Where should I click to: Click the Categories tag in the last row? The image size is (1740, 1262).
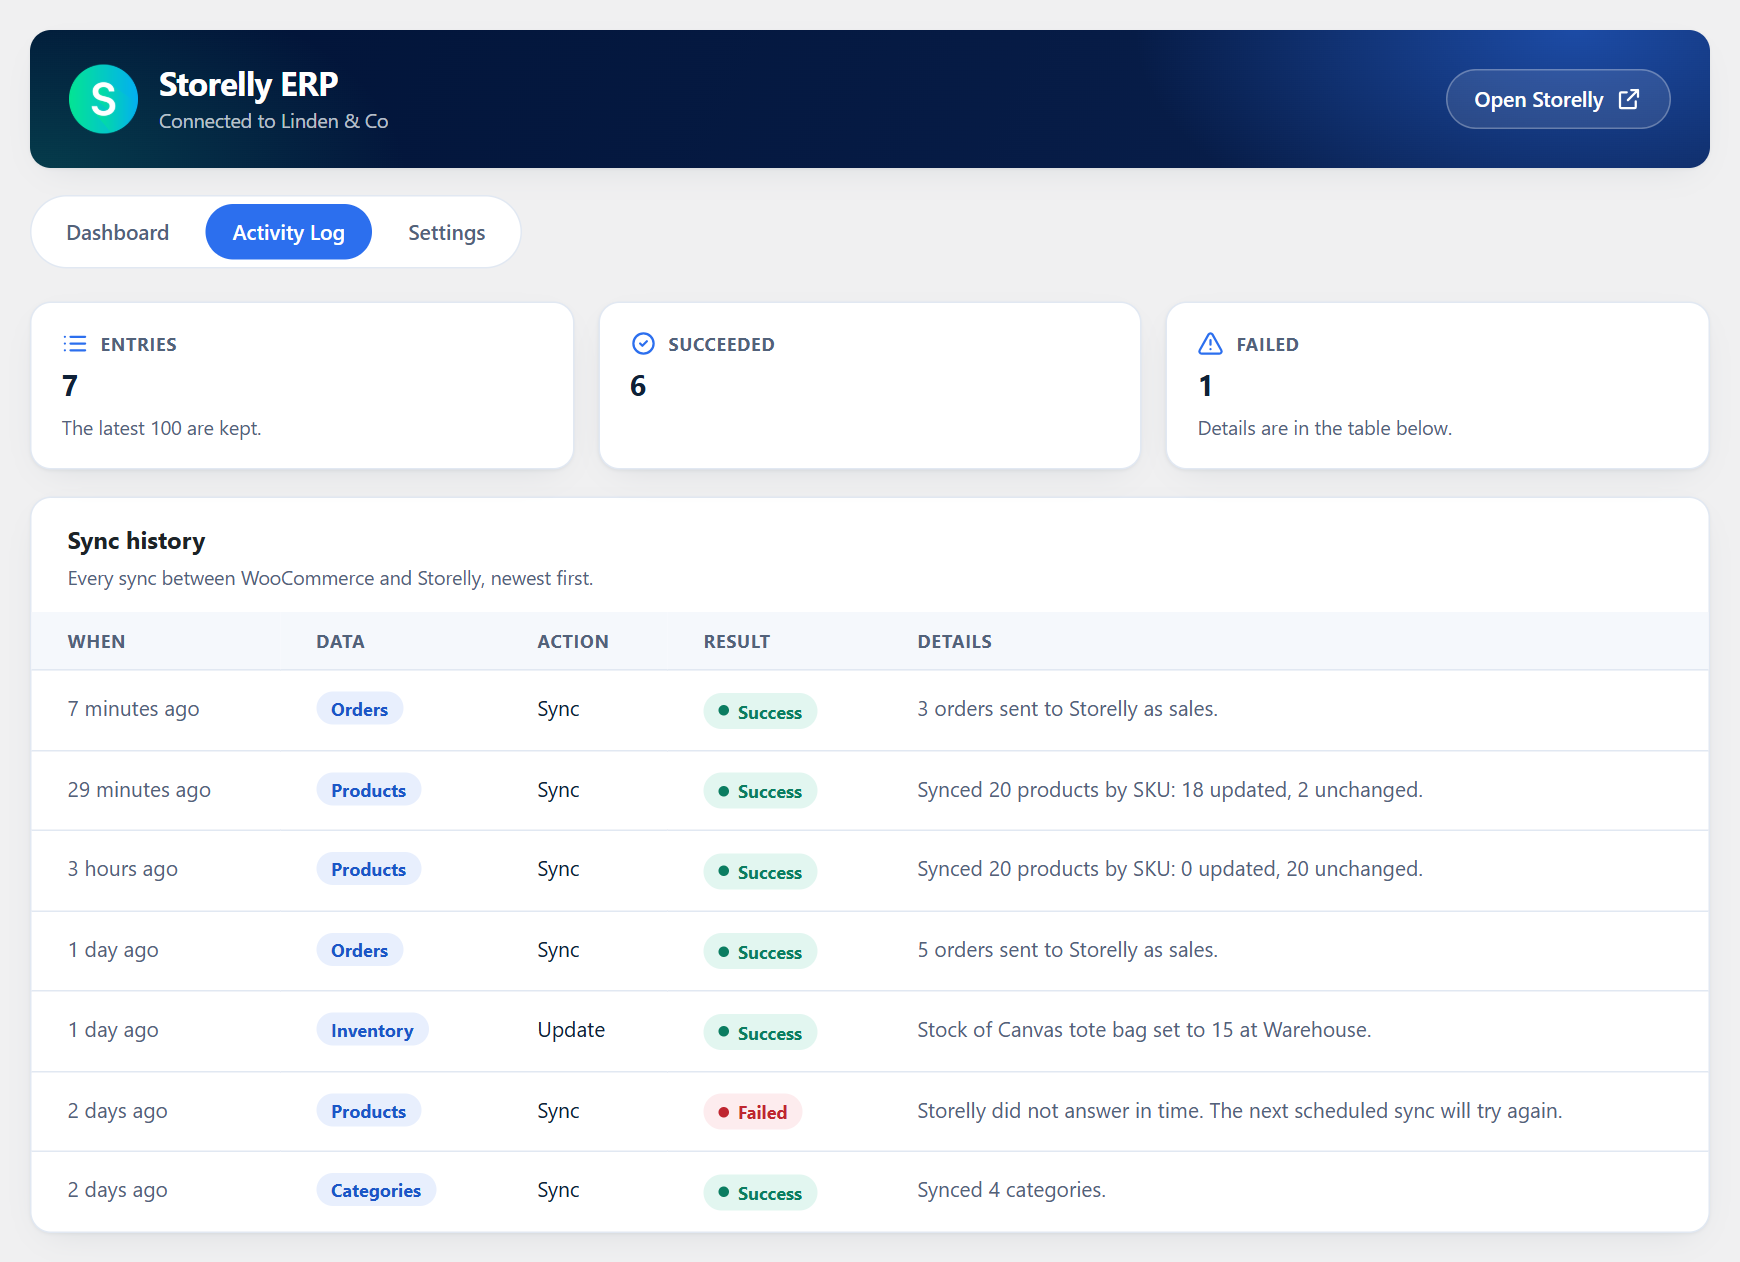[x=376, y=1190]
